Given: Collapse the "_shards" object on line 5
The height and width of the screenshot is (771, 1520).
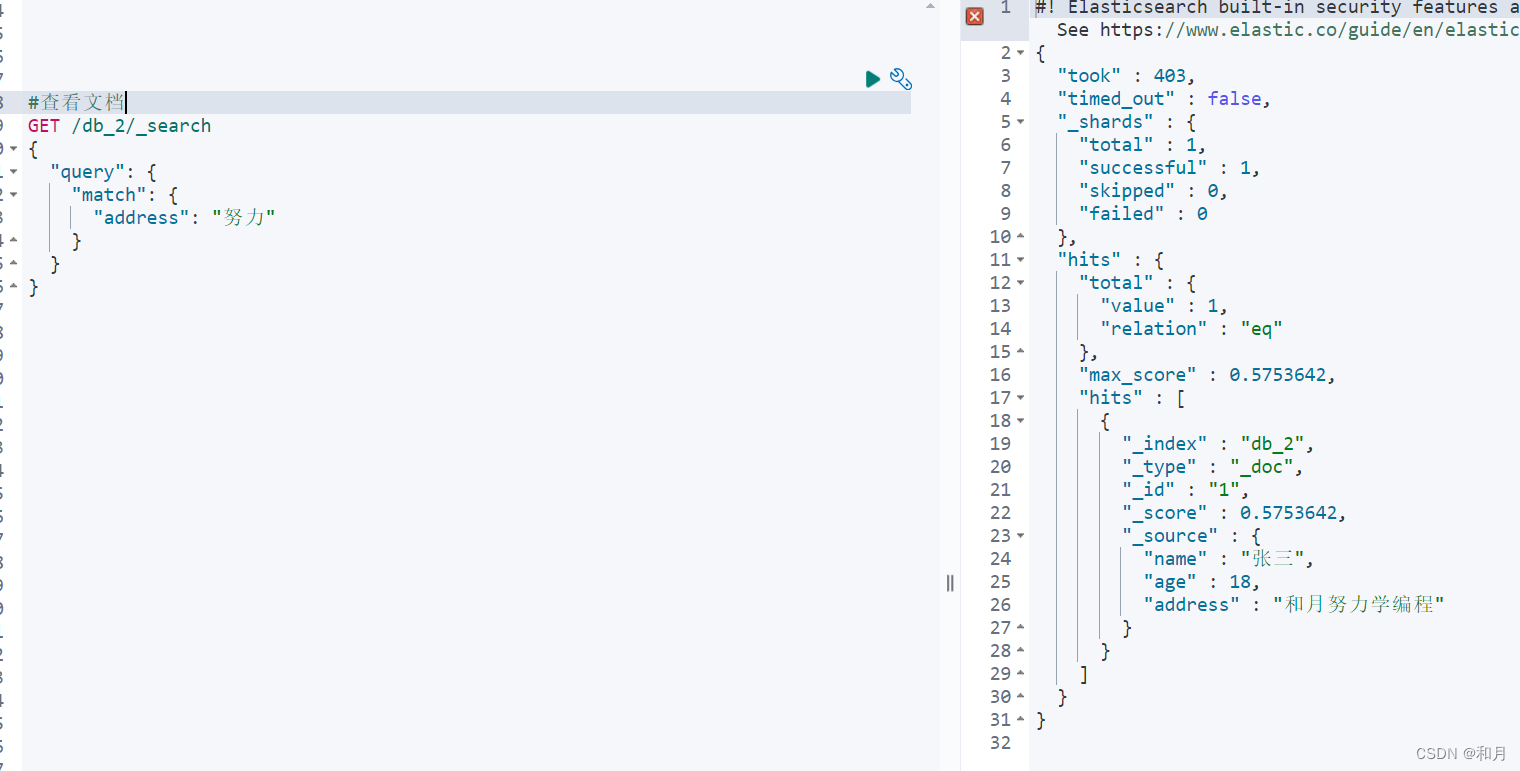Looking at the screenshot, I should click(1021, 121).
